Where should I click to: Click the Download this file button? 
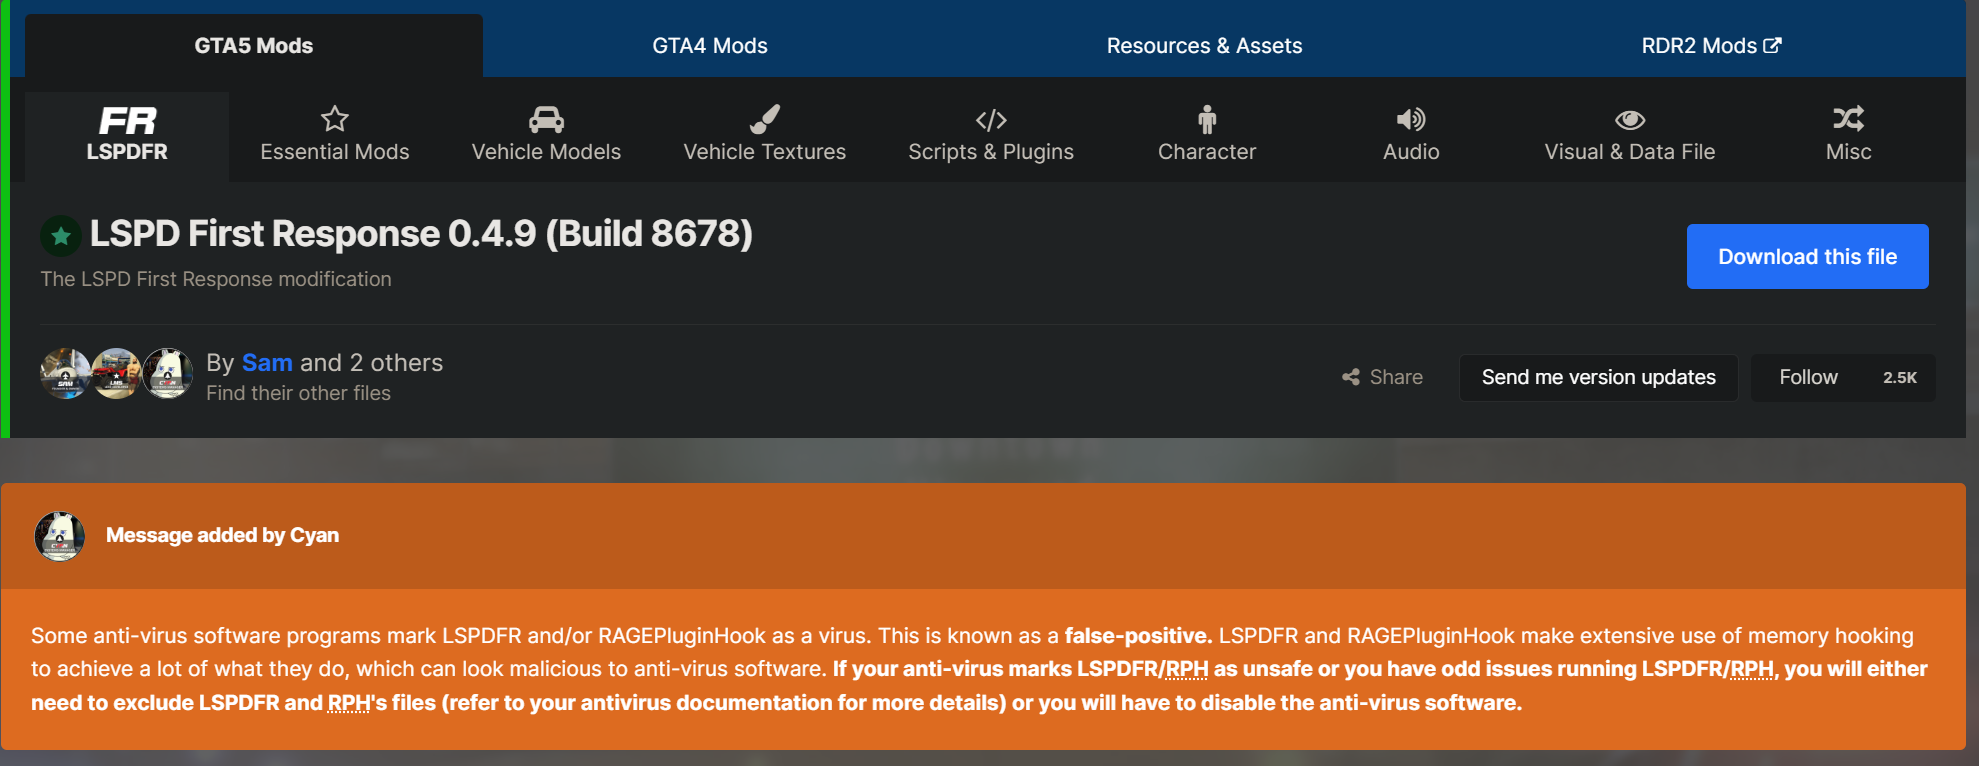pos(1807,257)
